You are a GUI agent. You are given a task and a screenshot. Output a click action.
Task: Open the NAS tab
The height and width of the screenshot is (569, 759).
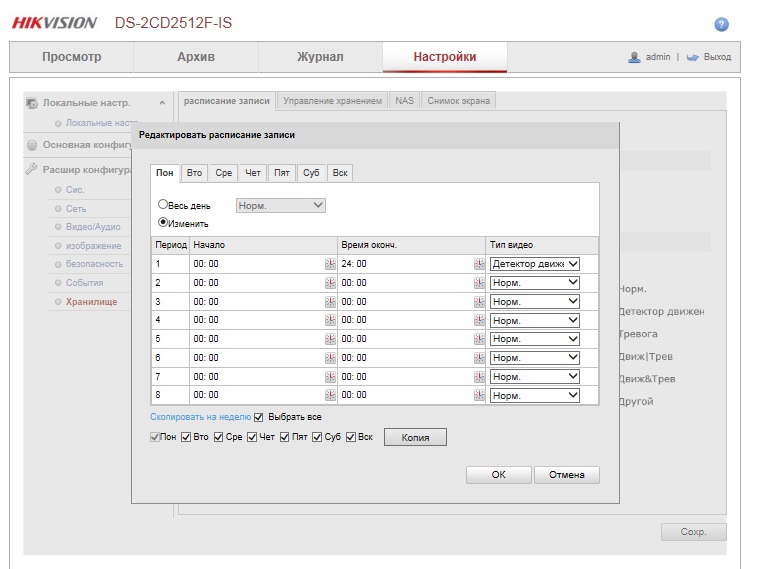click(x=404, y=101)
